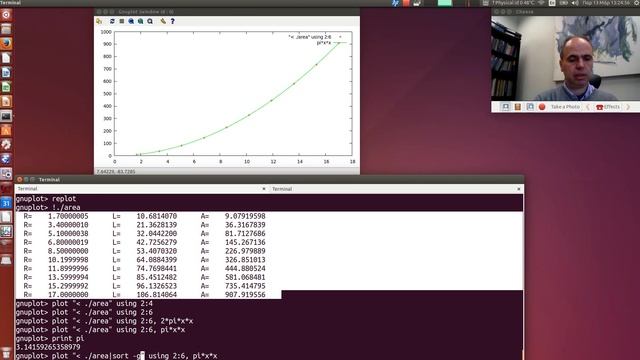Screen dimensions: 640x360
Task: Click the mouse coordinates in gnuplot status bar
Action: [116, 172]
